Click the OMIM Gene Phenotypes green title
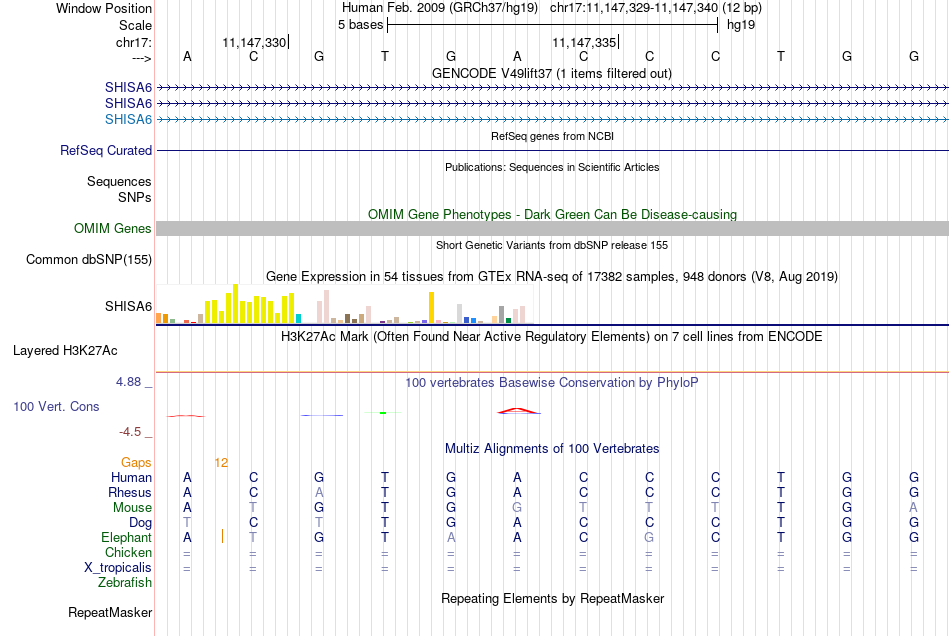 point(552,214)
